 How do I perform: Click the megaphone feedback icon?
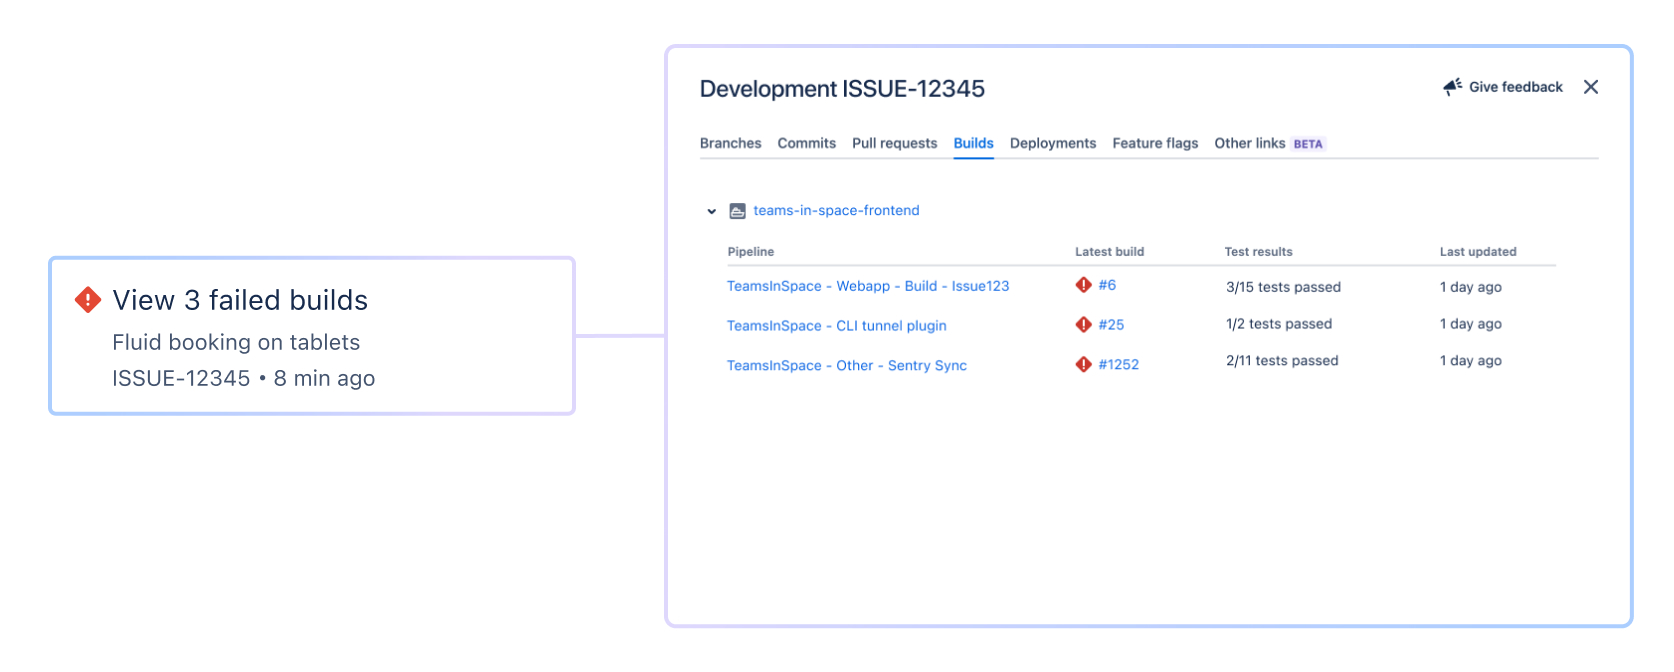click(1453, 87)
